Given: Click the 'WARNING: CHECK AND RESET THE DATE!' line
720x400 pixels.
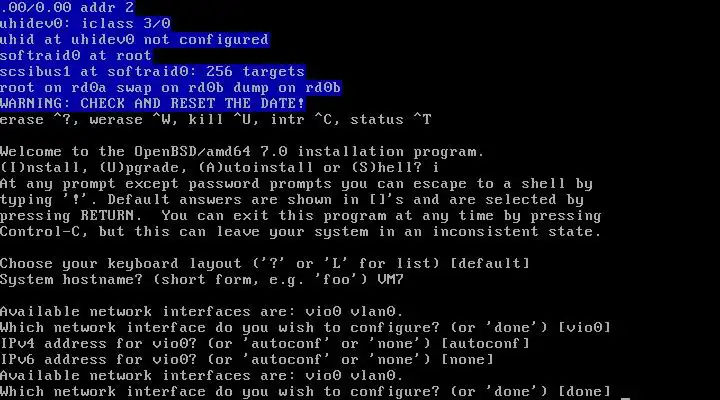Looking at the screenshot, I should [152, 103].
